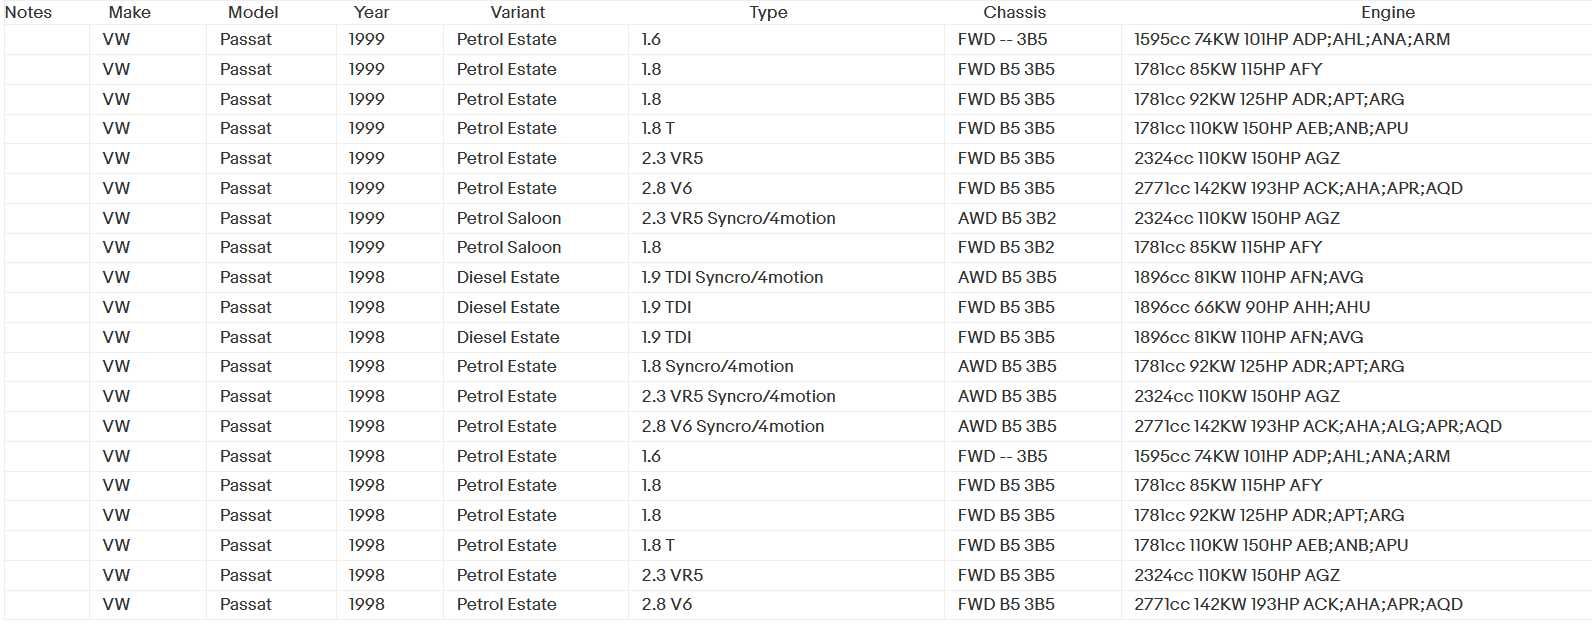1592x632 pixels.
Task: Select the 1999 Petrol Estate 1.6 row
Action: [x=798, y=40]
